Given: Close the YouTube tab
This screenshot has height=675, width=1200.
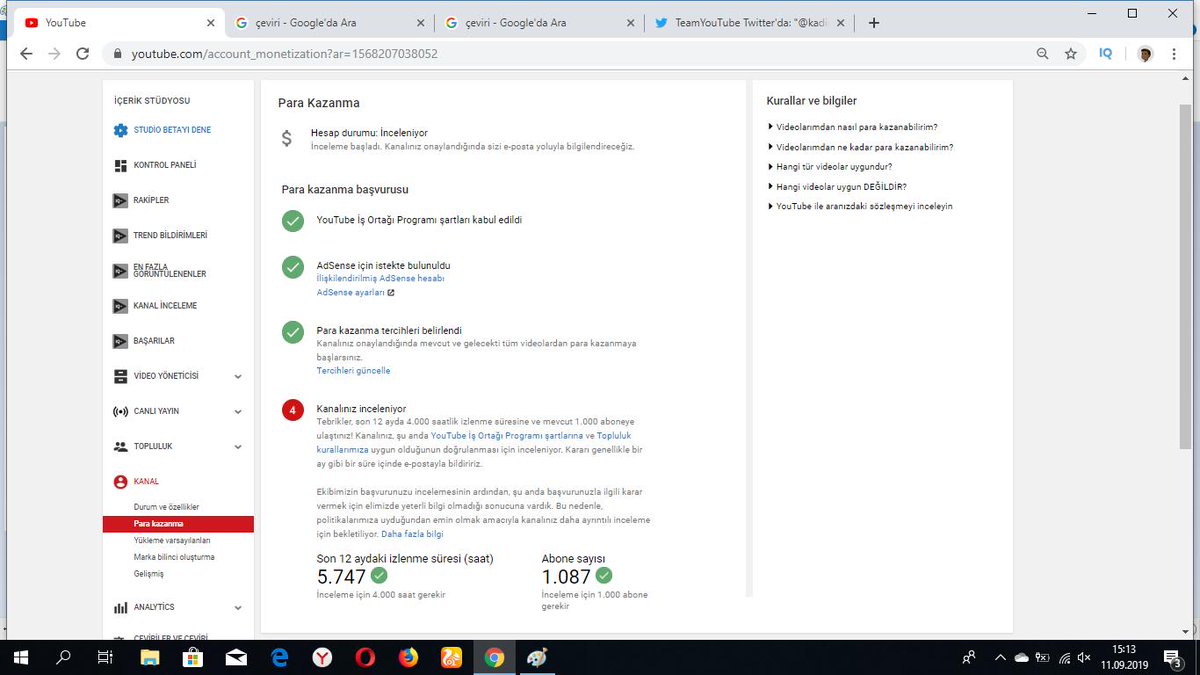Looking at the screenshot, I should pos(210,23).
